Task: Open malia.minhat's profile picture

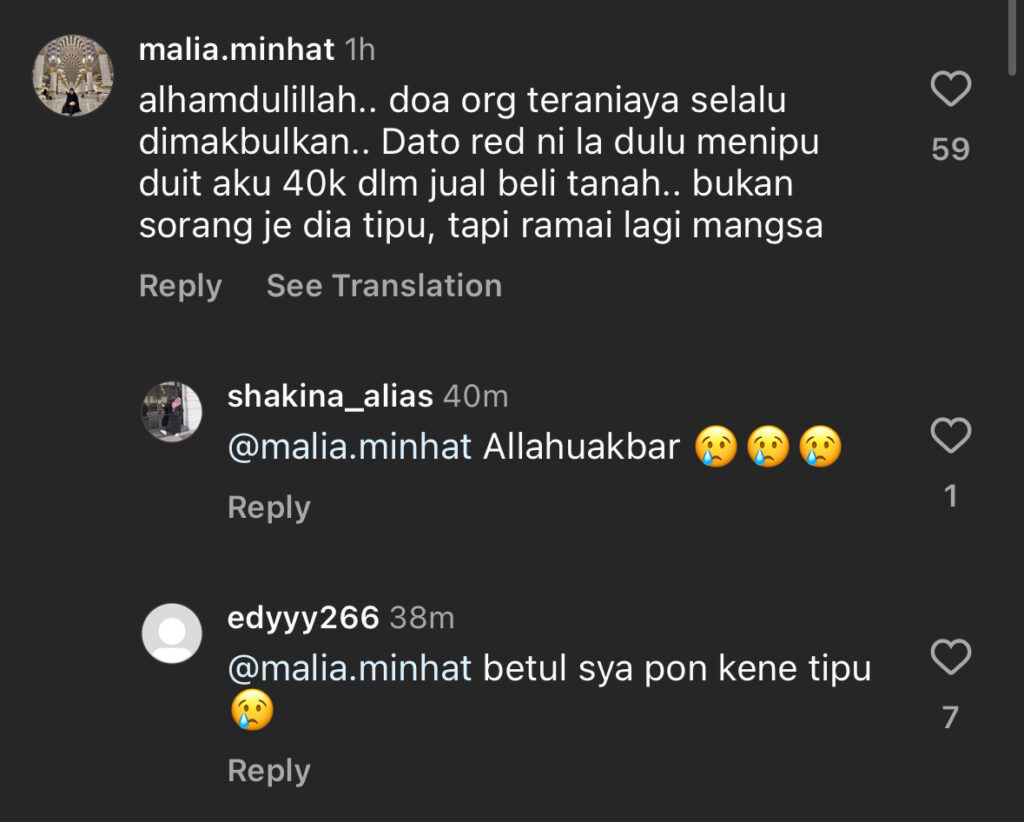Action: pyautogui.click(x=73, y=75)
